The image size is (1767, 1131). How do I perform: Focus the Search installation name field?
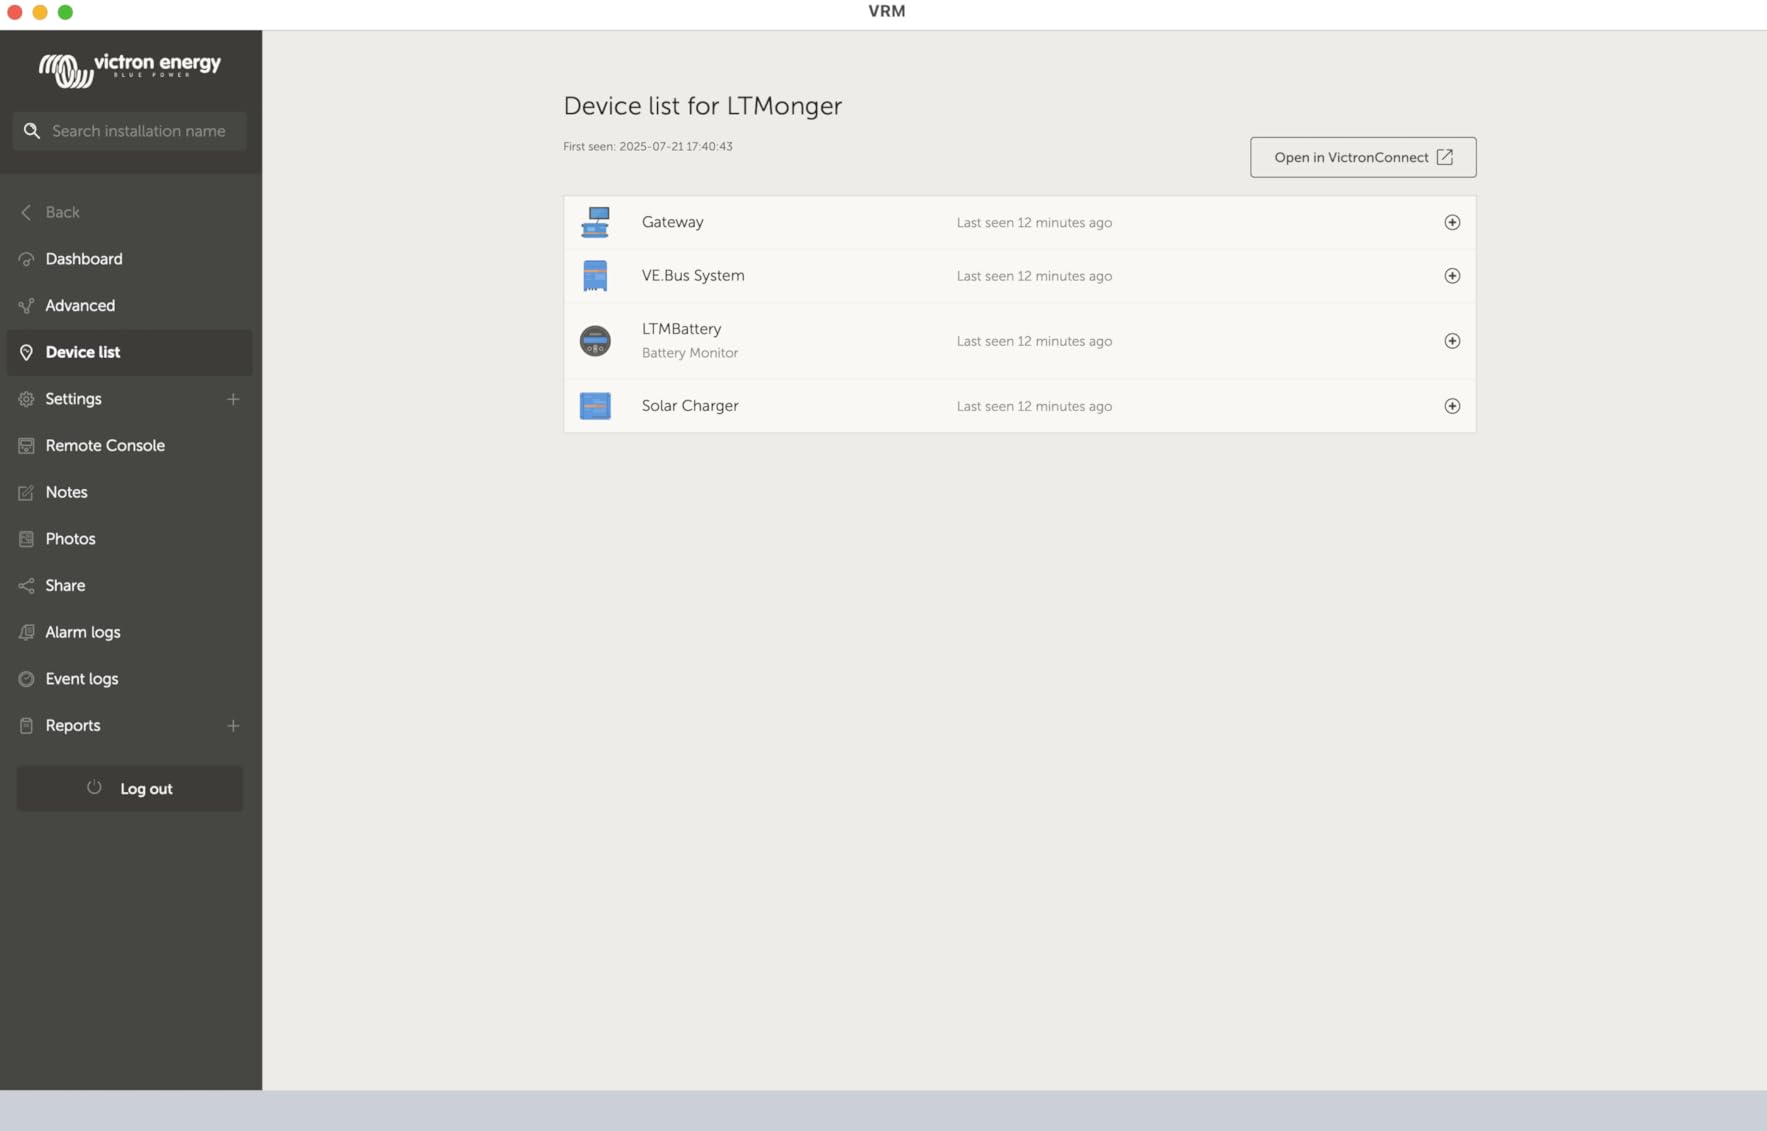coord(130,131)
